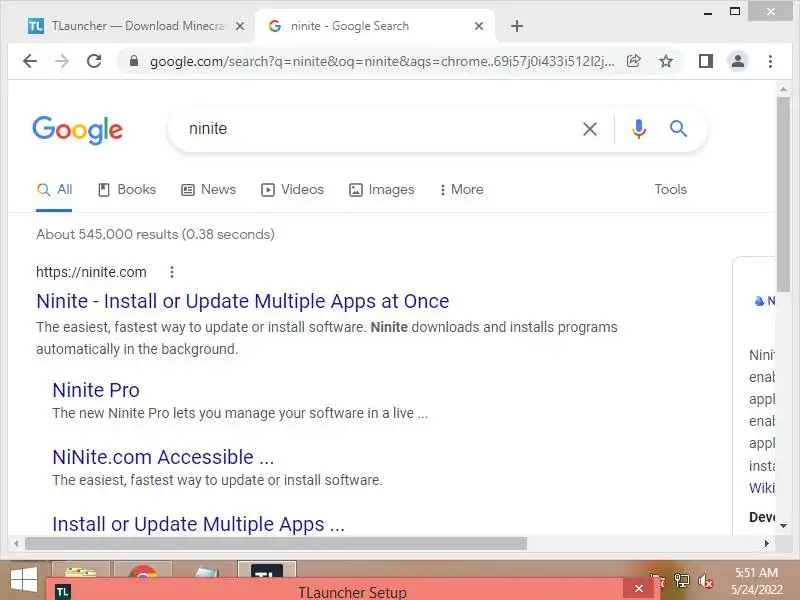
Task: Open the Chrome side panel
Action: pyautogui.click(x=706, y=62)
